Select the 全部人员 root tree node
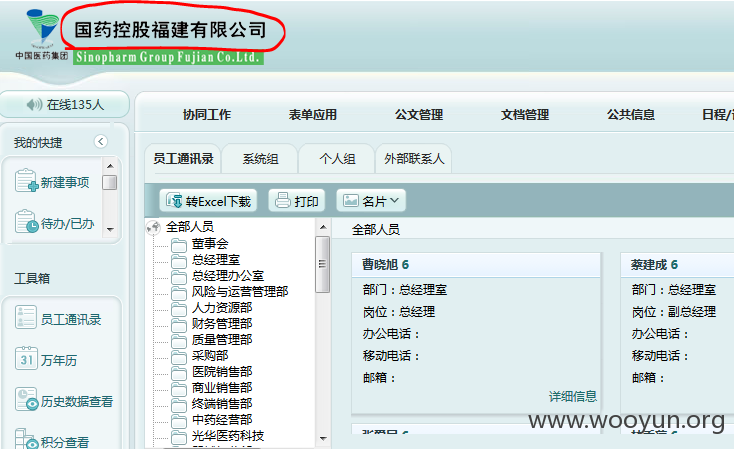Image resolution: width=734 pixels, height=449 pixels. (x=190, y=227)
